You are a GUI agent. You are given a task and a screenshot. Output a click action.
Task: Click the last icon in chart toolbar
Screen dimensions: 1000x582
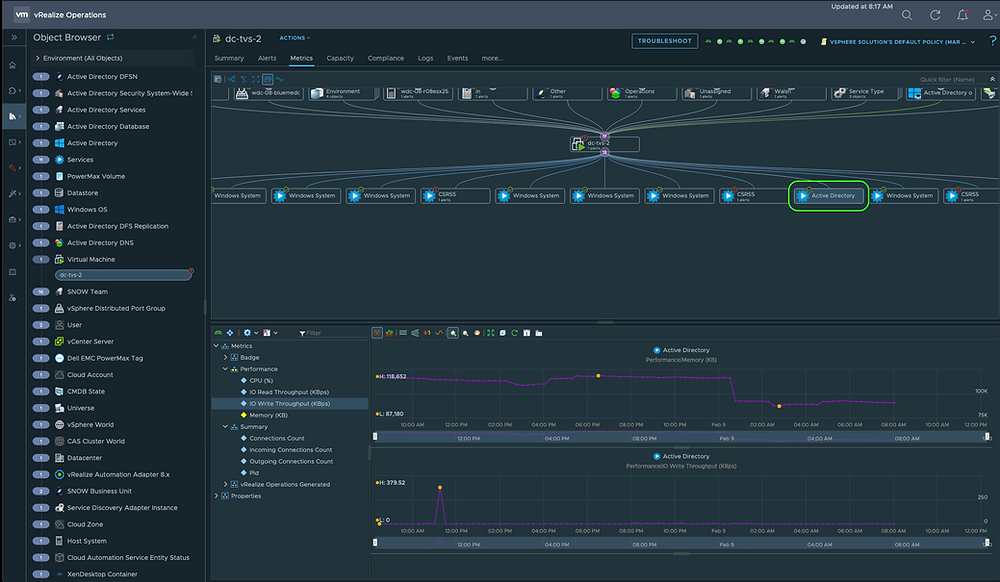tap(539, 333)
